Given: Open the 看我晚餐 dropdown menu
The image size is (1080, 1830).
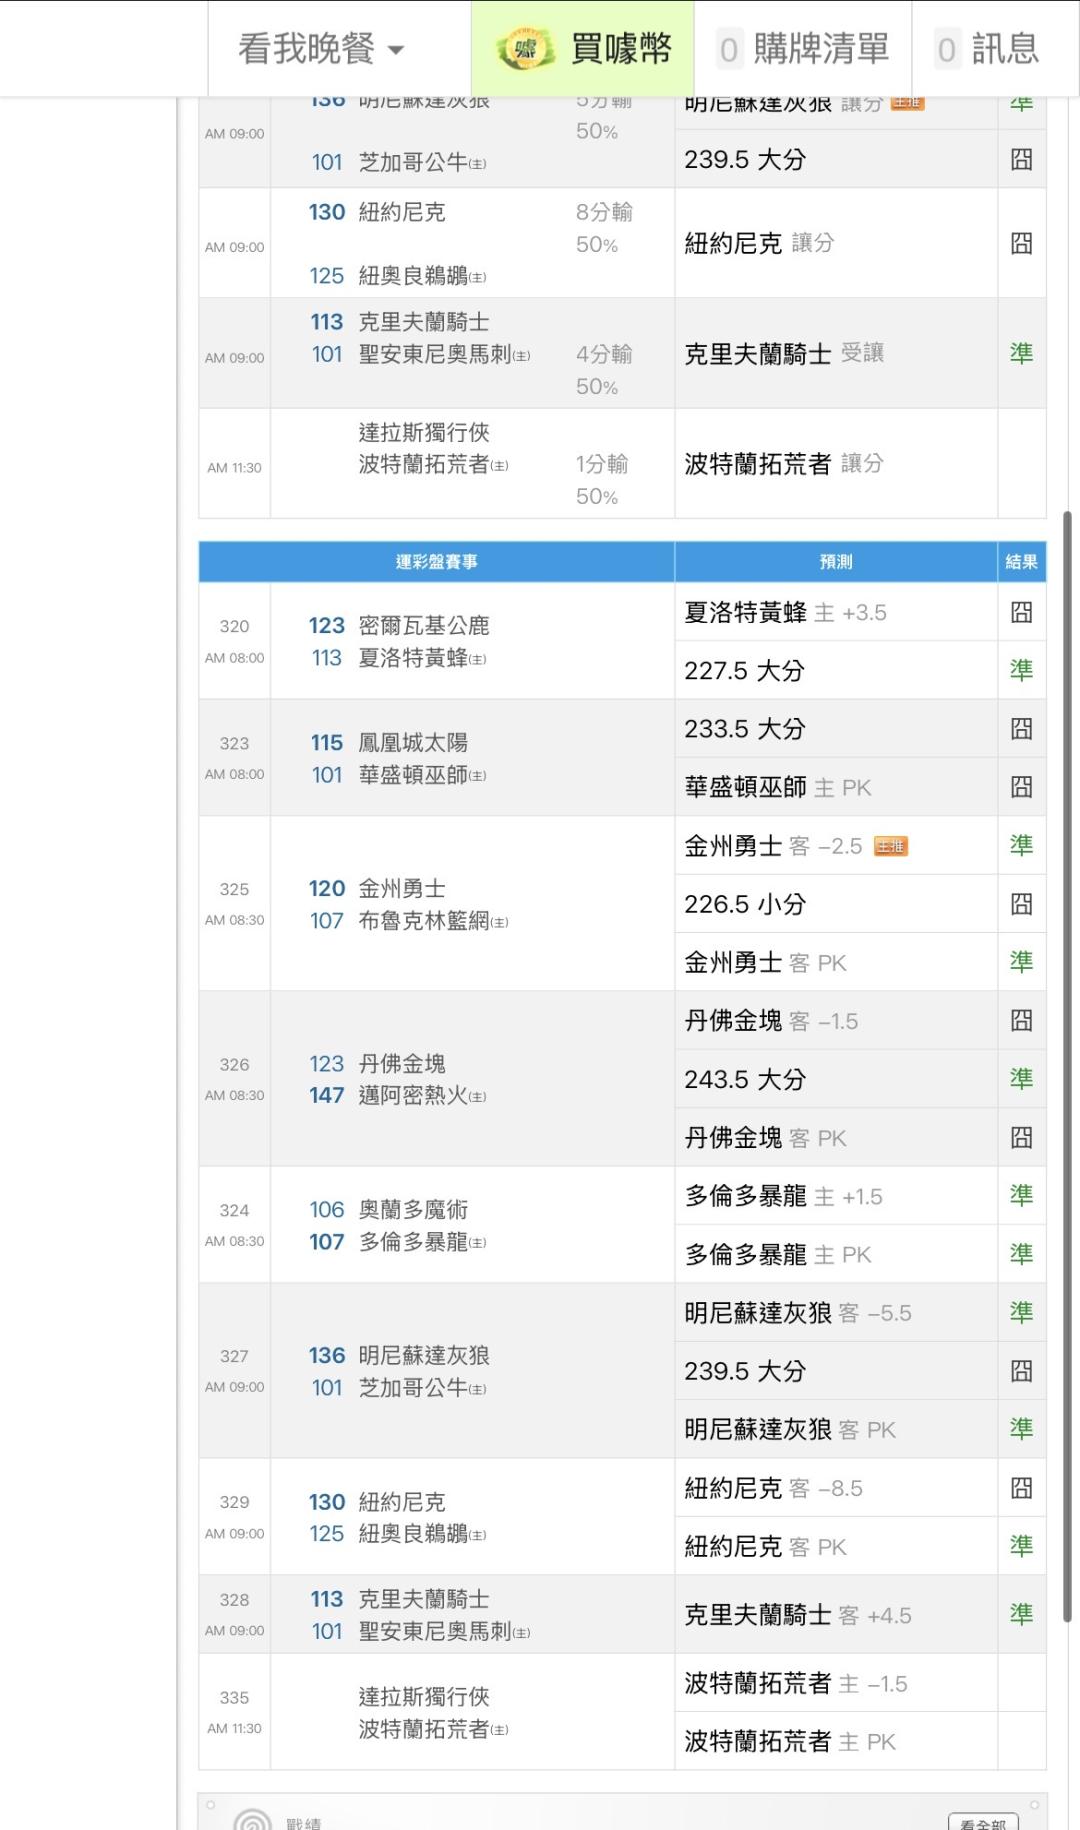Looking at the screenshot, I should 320,48.
